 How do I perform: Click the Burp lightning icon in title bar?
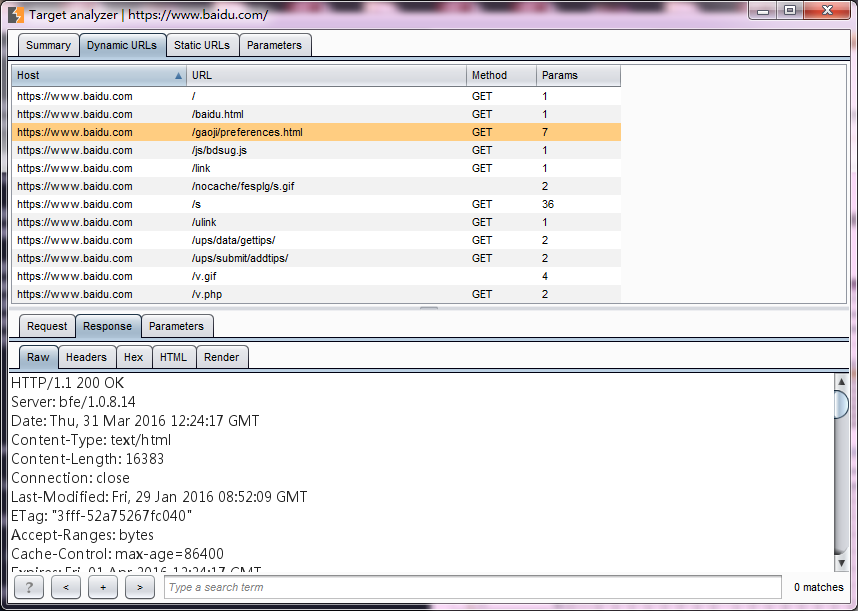(16, 15)
